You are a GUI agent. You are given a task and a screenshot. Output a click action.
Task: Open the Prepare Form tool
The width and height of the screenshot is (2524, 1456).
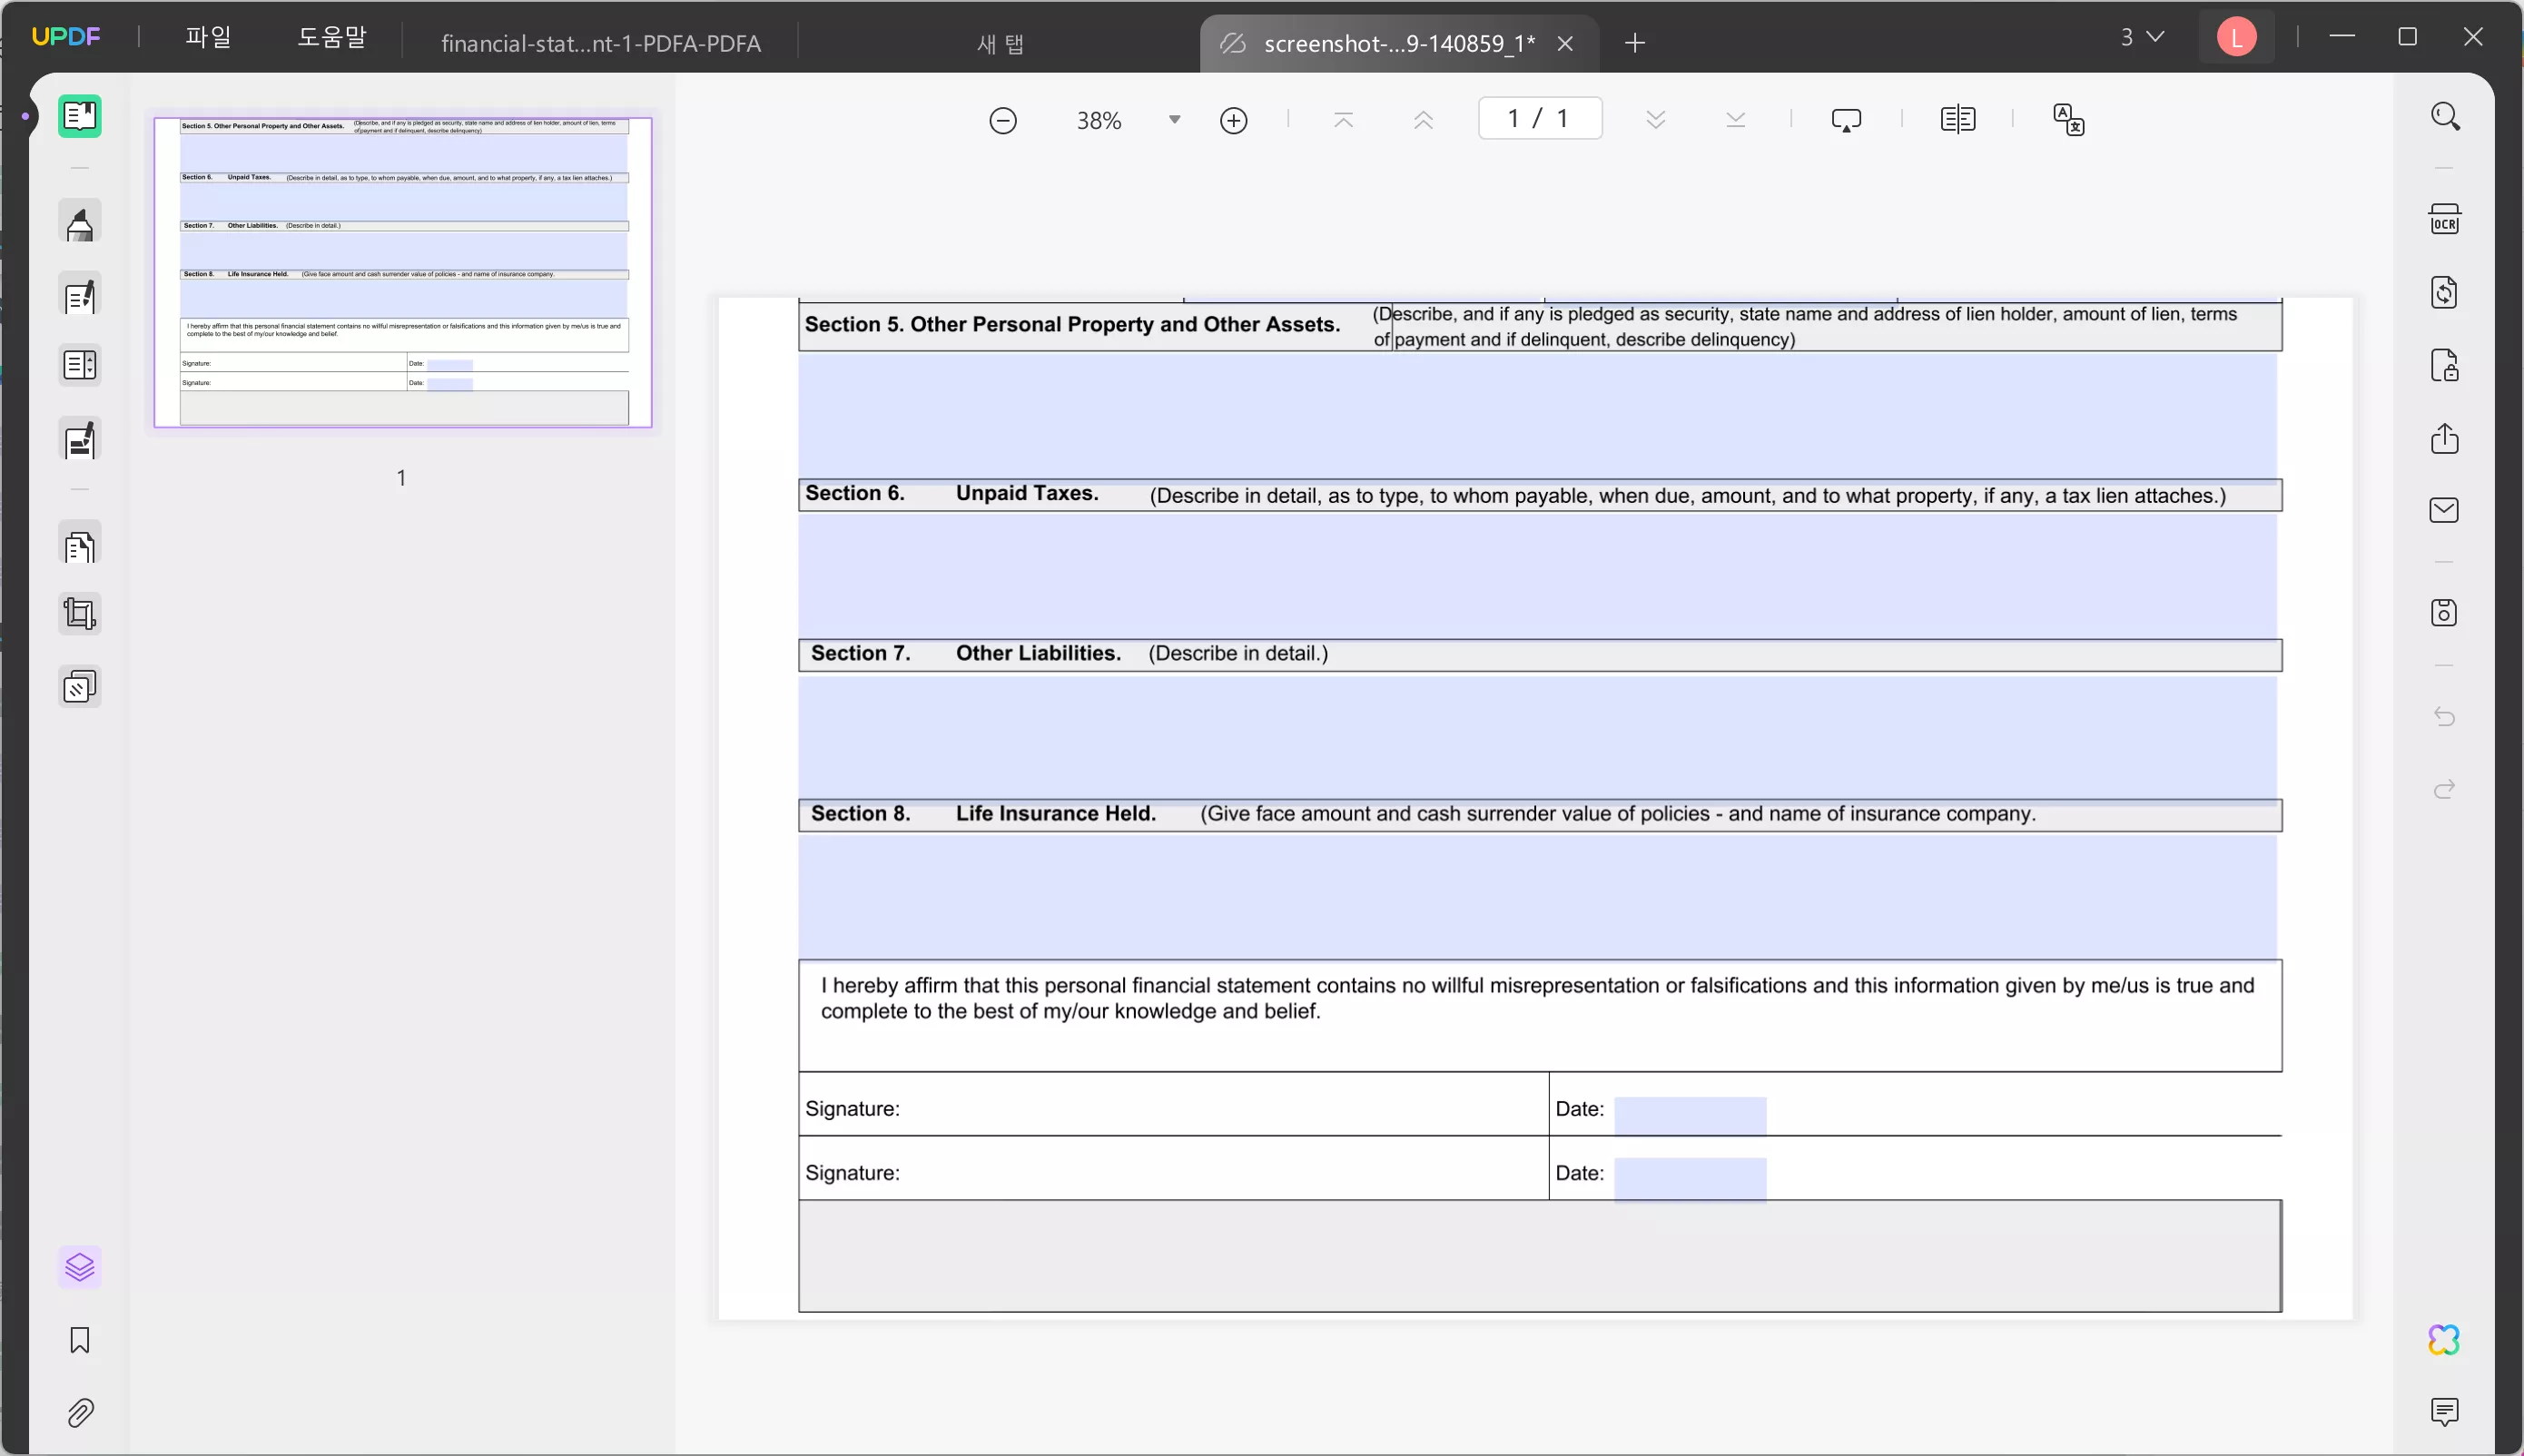[x=80, y=366]
